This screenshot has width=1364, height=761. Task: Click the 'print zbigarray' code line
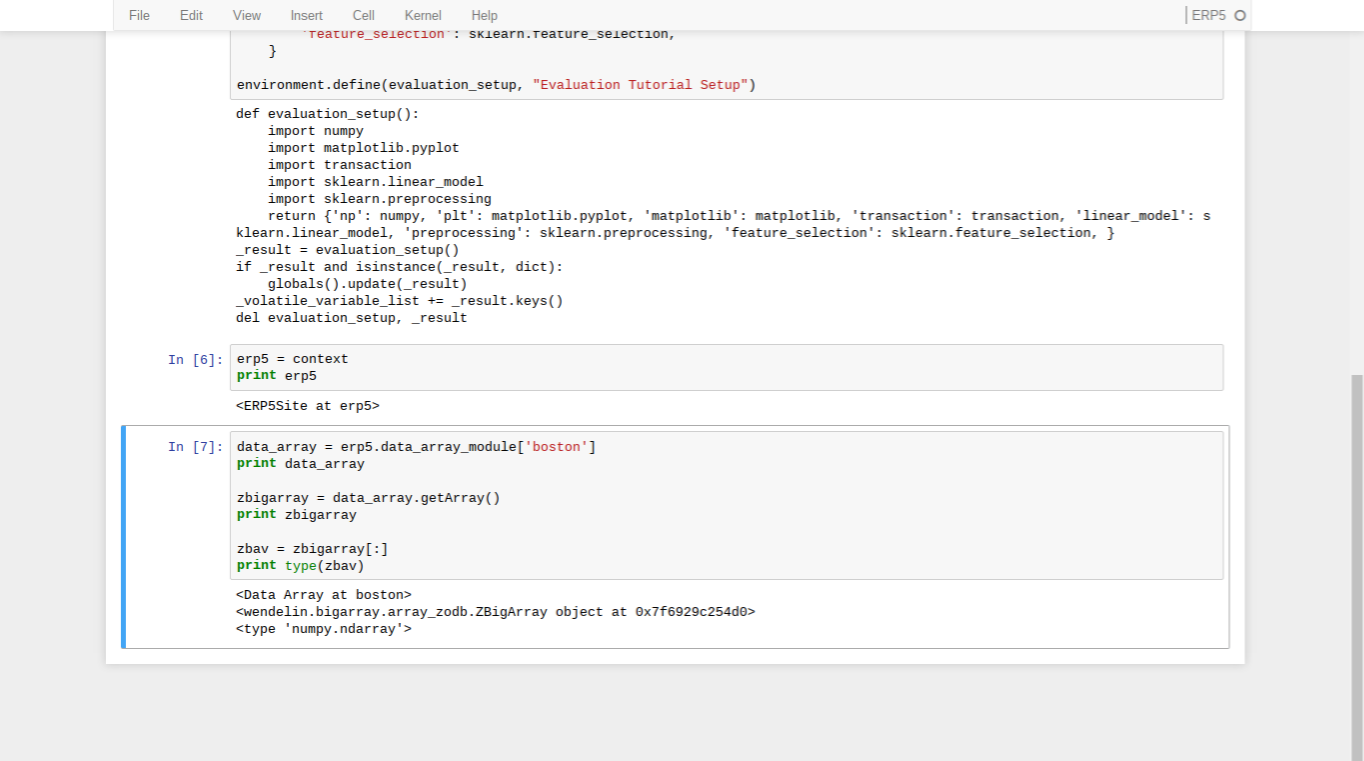tap(297, 515)
